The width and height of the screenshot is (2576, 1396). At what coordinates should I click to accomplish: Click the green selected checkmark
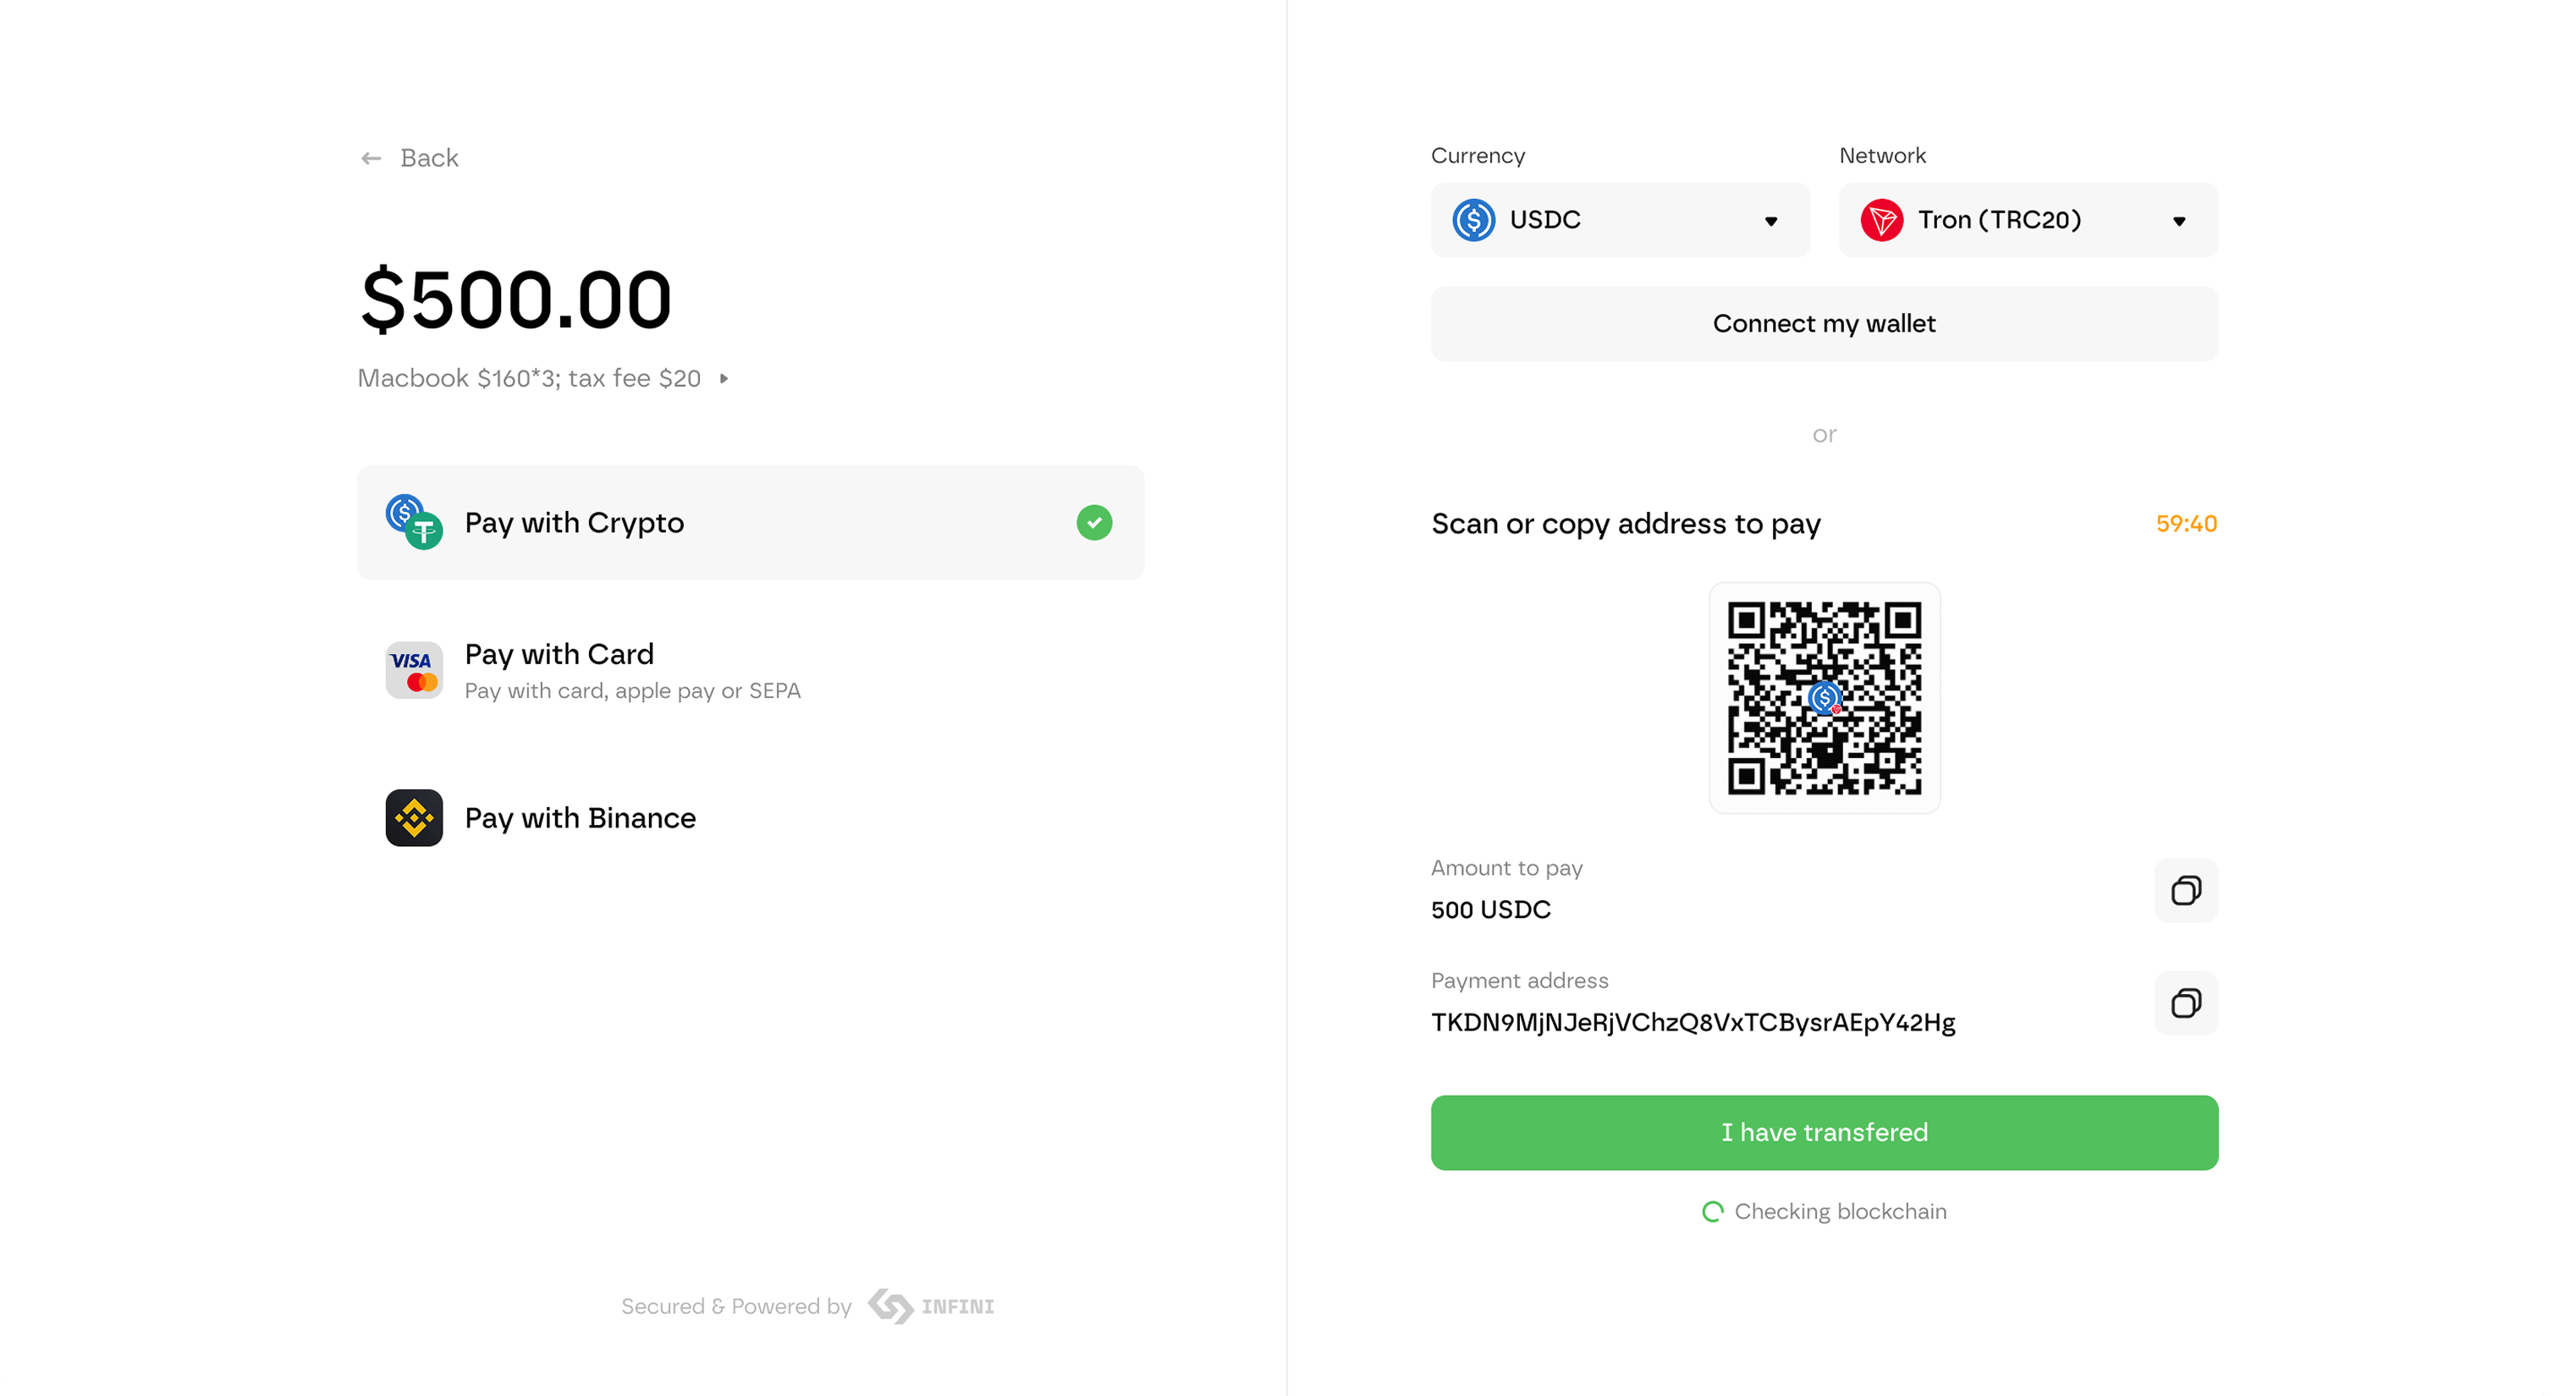coord(1094,522)
